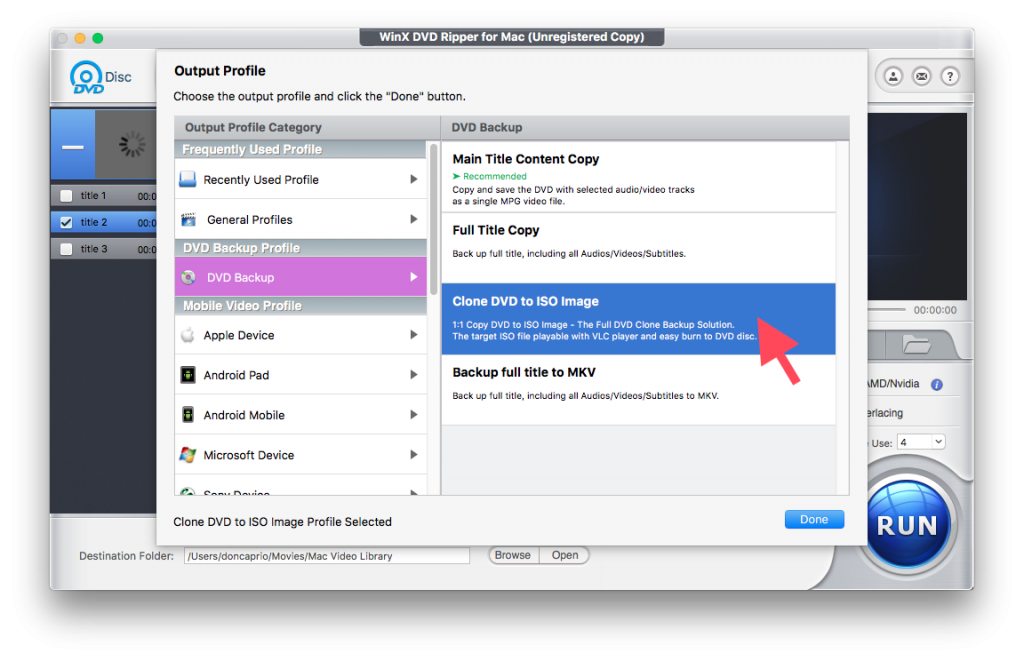
Task: Click the playback progress slider
Action: (x=886, y=310)
